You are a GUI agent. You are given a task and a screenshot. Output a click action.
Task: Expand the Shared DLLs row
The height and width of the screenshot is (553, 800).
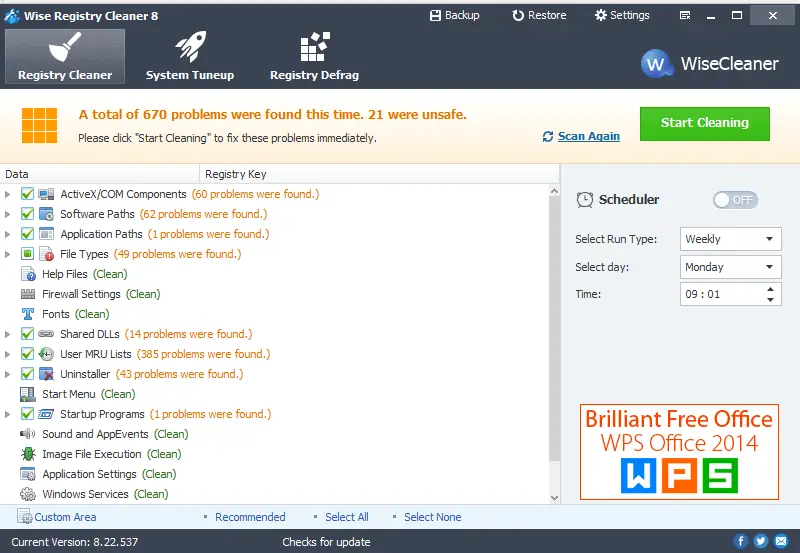(x=7, y=334)
